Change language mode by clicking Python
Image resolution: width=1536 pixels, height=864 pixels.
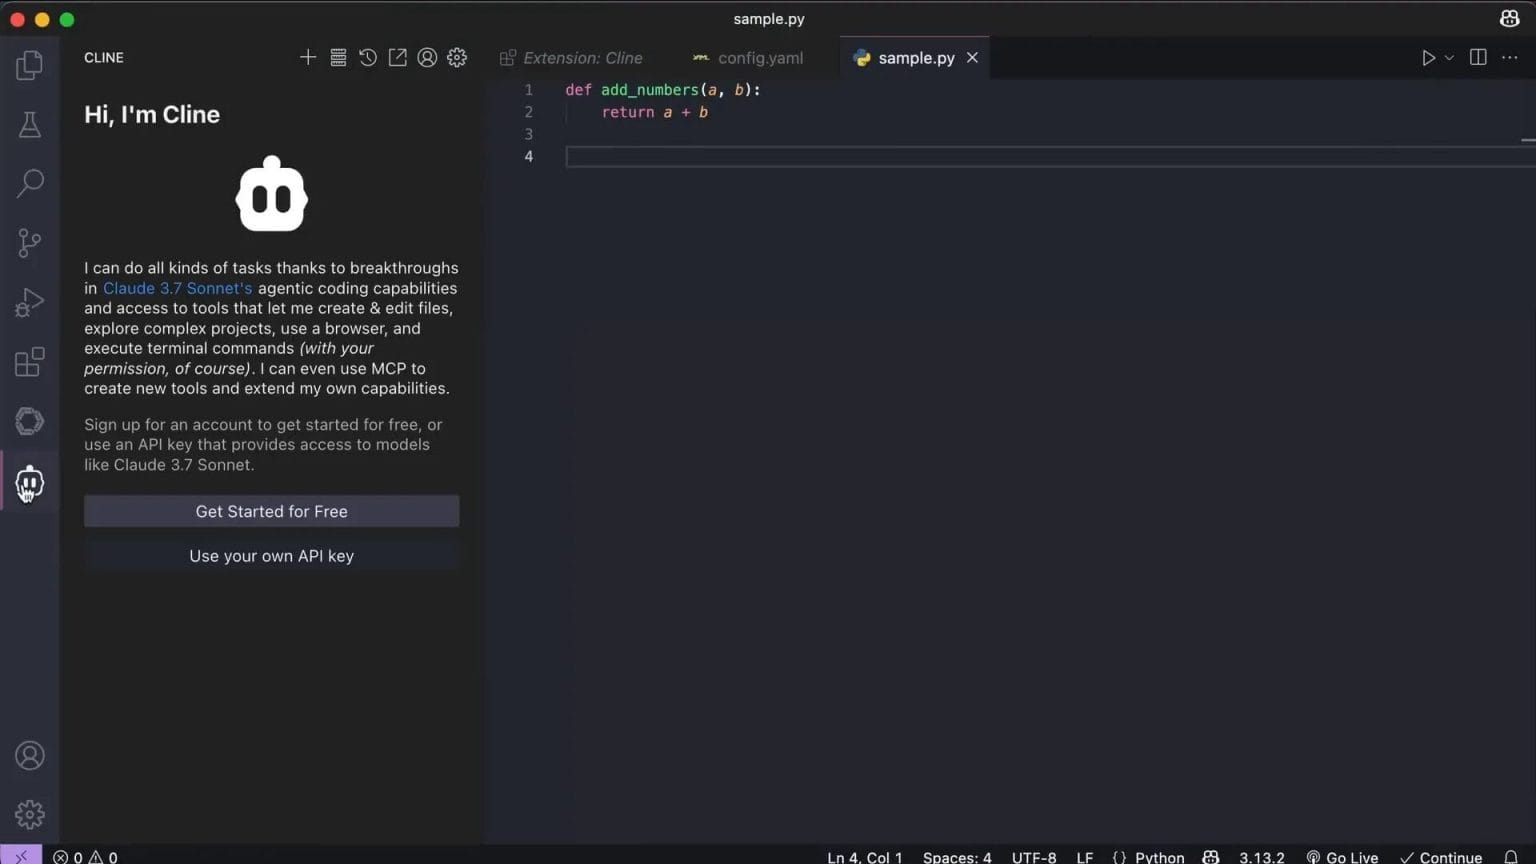(x=1160, y=857)
